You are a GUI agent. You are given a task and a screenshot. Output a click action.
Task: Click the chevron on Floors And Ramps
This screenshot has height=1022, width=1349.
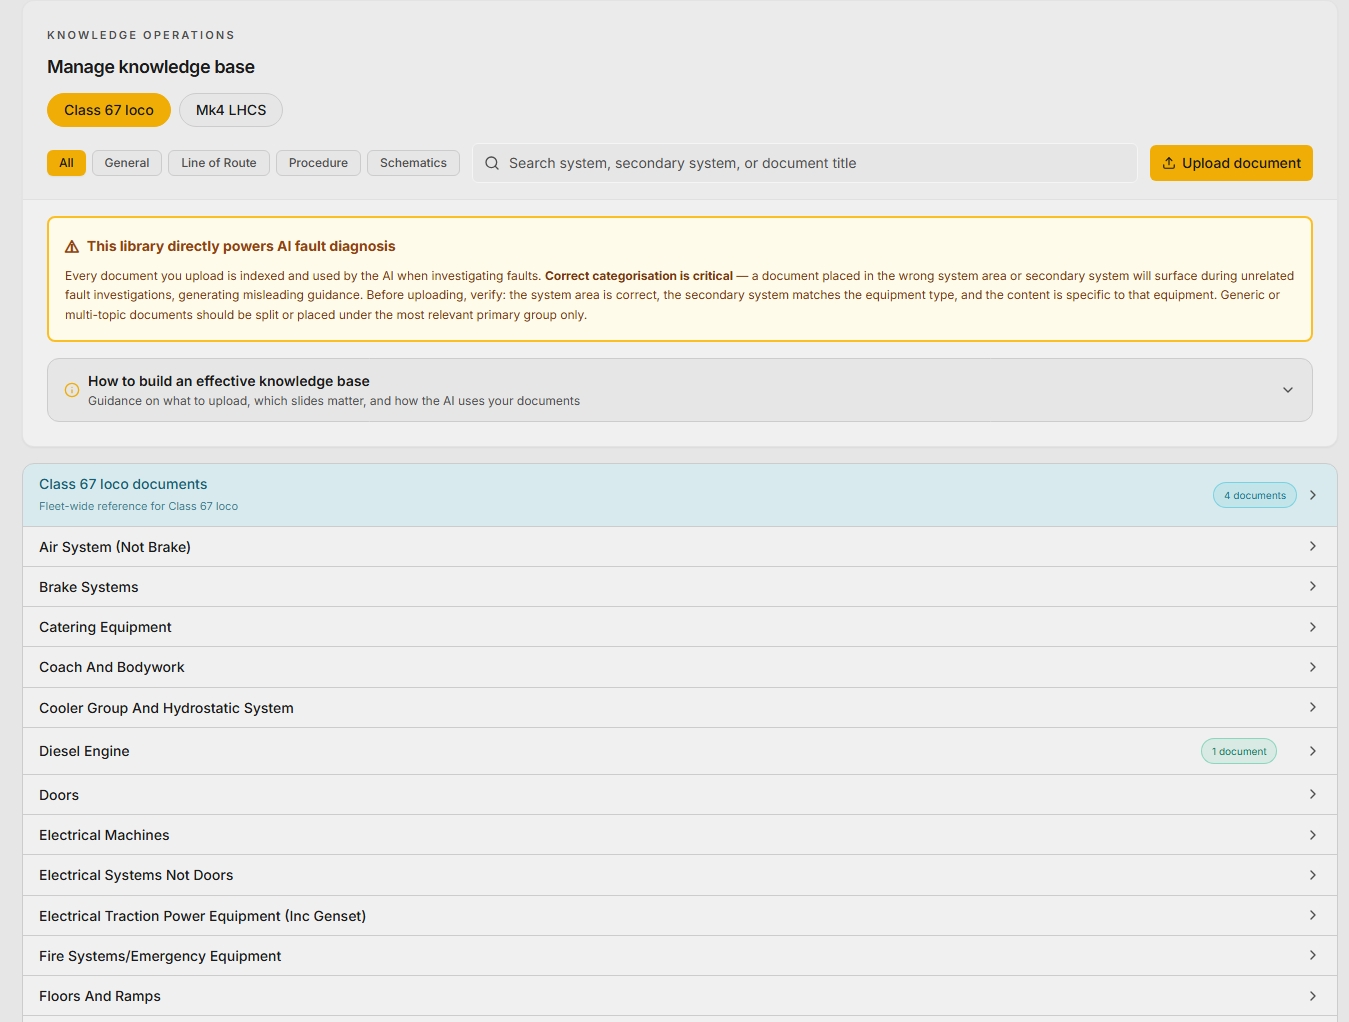point(1313,996)
